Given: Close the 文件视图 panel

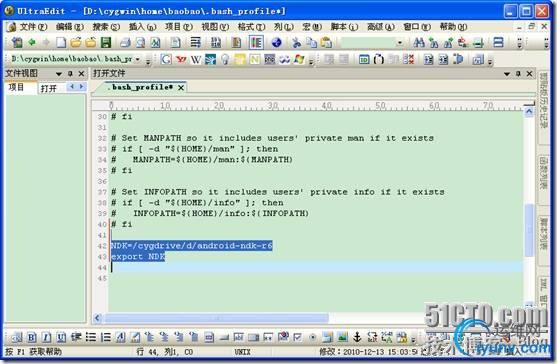Looking at the screenshot, I should (x=81, y=74).
